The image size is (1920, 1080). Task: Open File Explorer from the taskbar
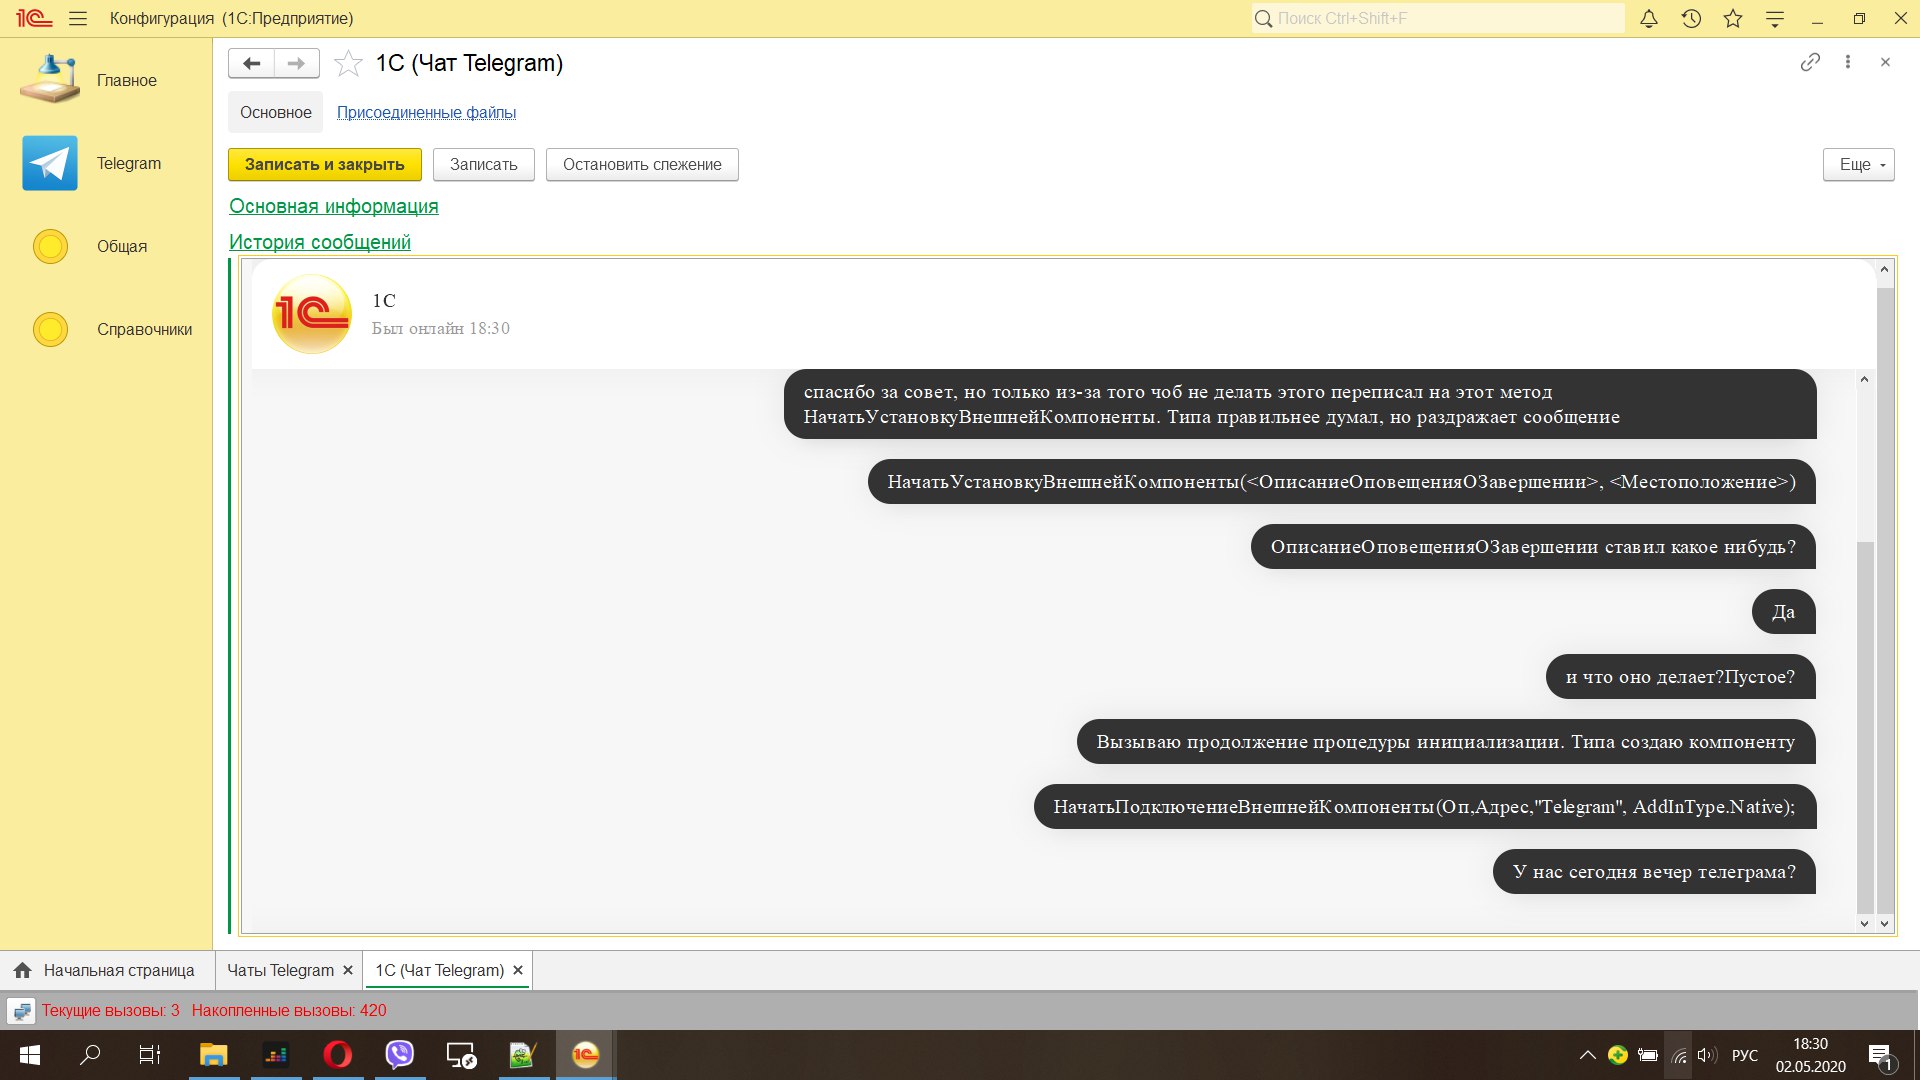[x=213, y=1055]
